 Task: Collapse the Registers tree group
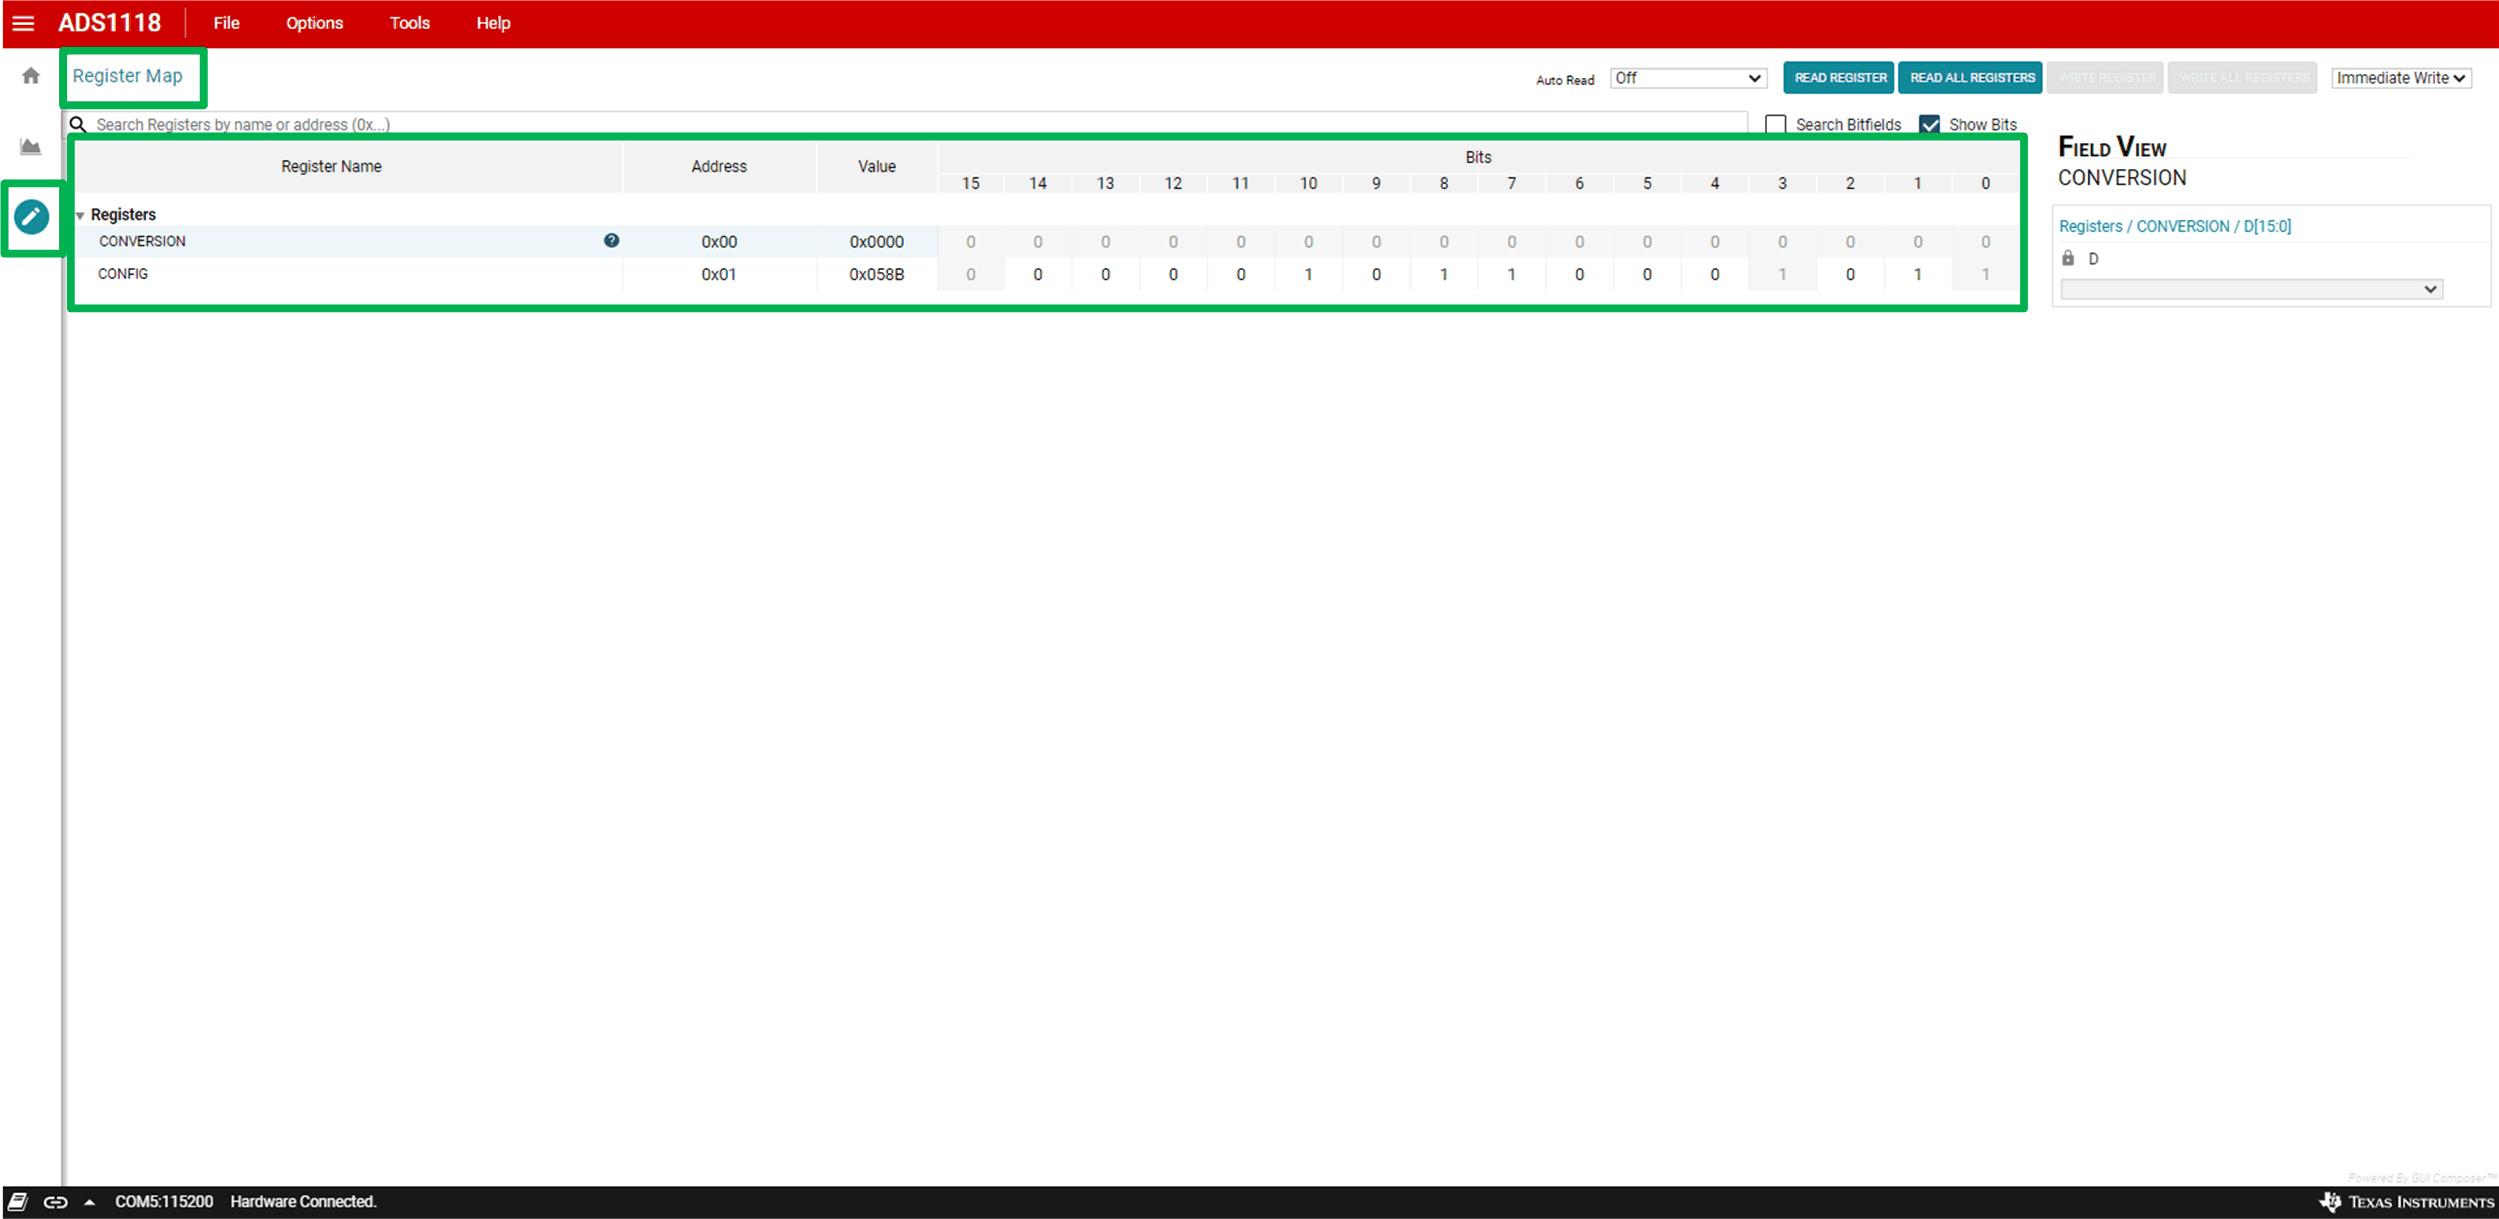coord(80,215)
